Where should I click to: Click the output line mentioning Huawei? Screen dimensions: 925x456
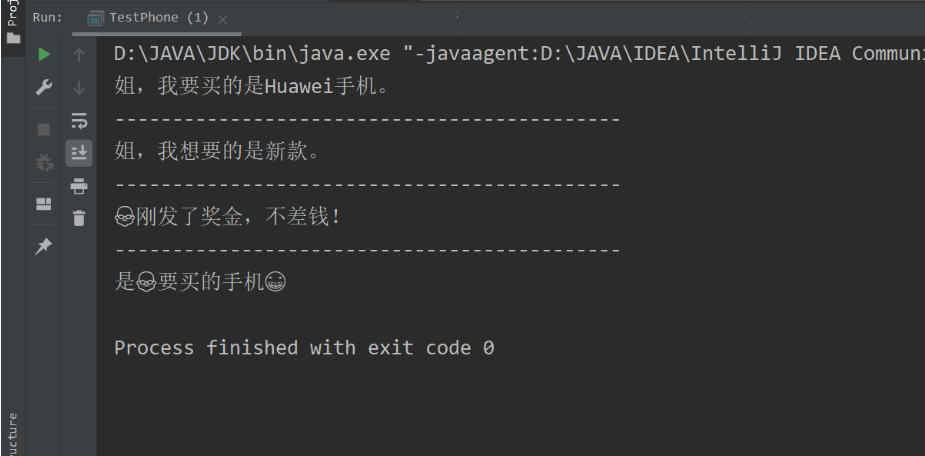[x=251, y=87]
